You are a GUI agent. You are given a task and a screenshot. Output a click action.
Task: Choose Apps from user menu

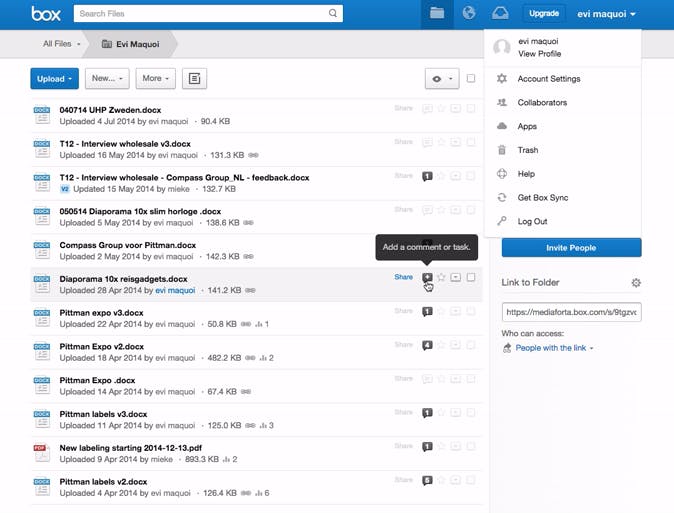[527, 126]
